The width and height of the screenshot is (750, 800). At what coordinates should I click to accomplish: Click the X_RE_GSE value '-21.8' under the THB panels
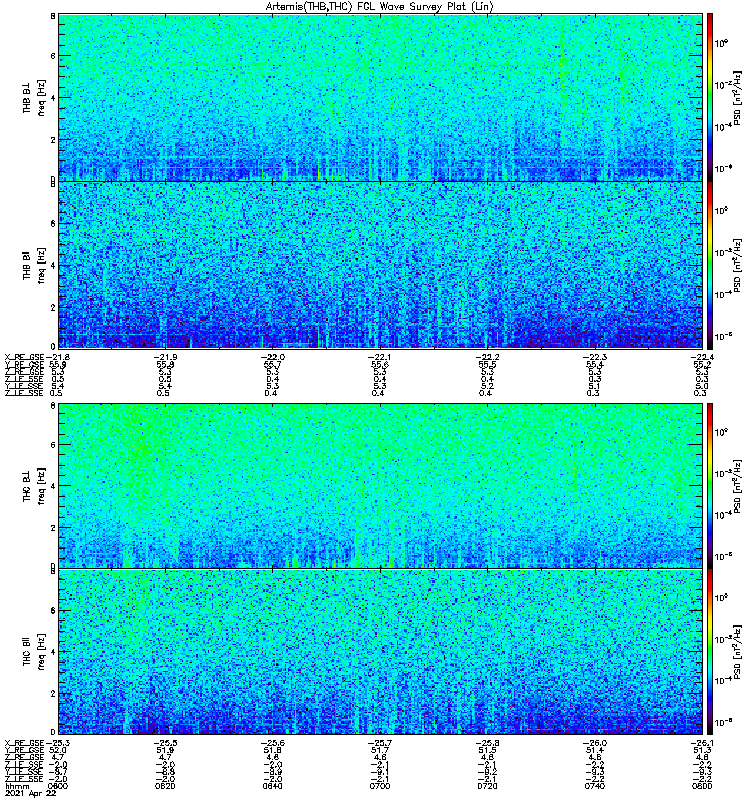(58, 358)
